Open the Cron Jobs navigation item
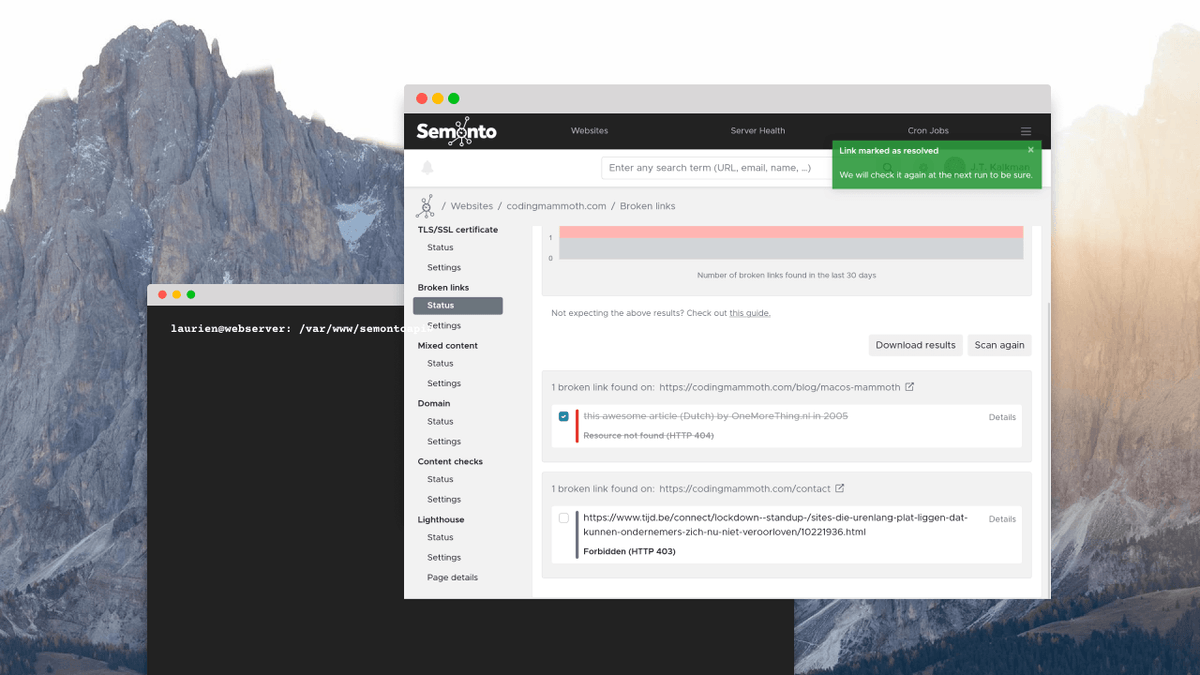 coord(928,131)
